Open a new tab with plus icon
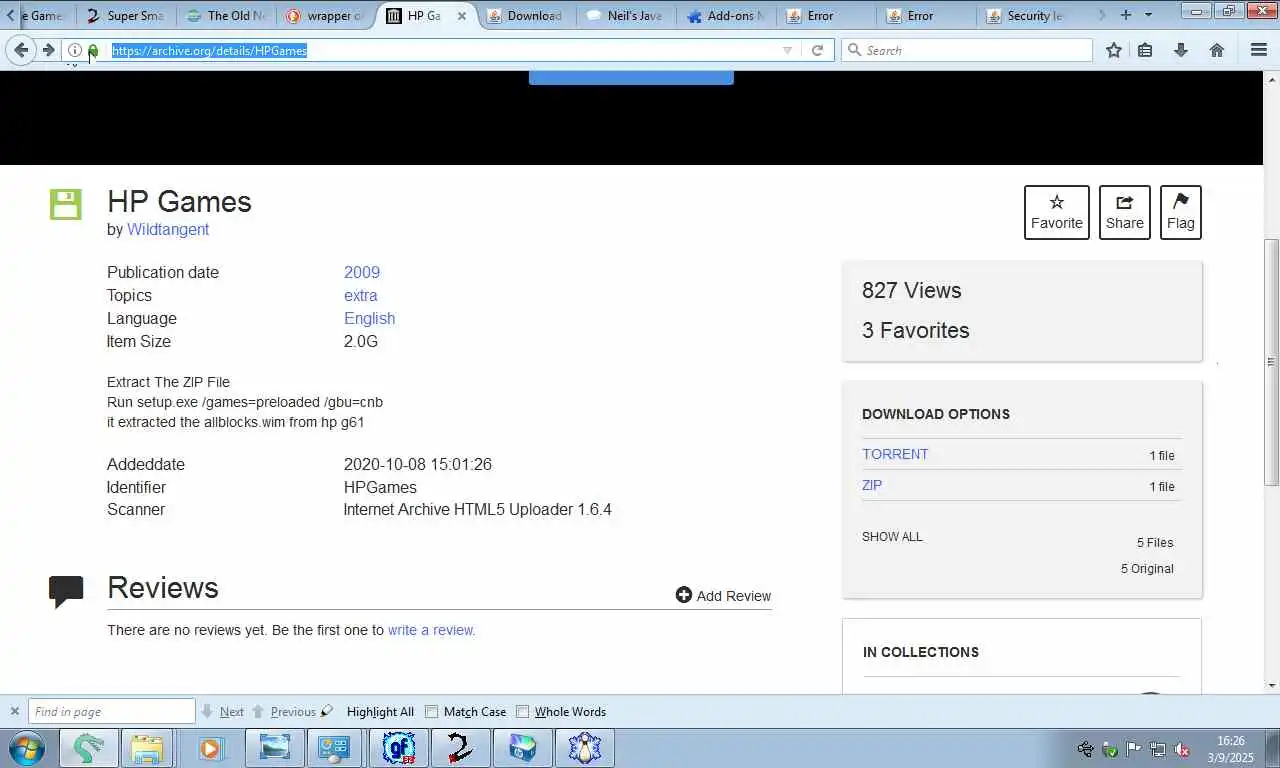The width and height of the screenshot is (1280, 768). (x=1126, y=15)
